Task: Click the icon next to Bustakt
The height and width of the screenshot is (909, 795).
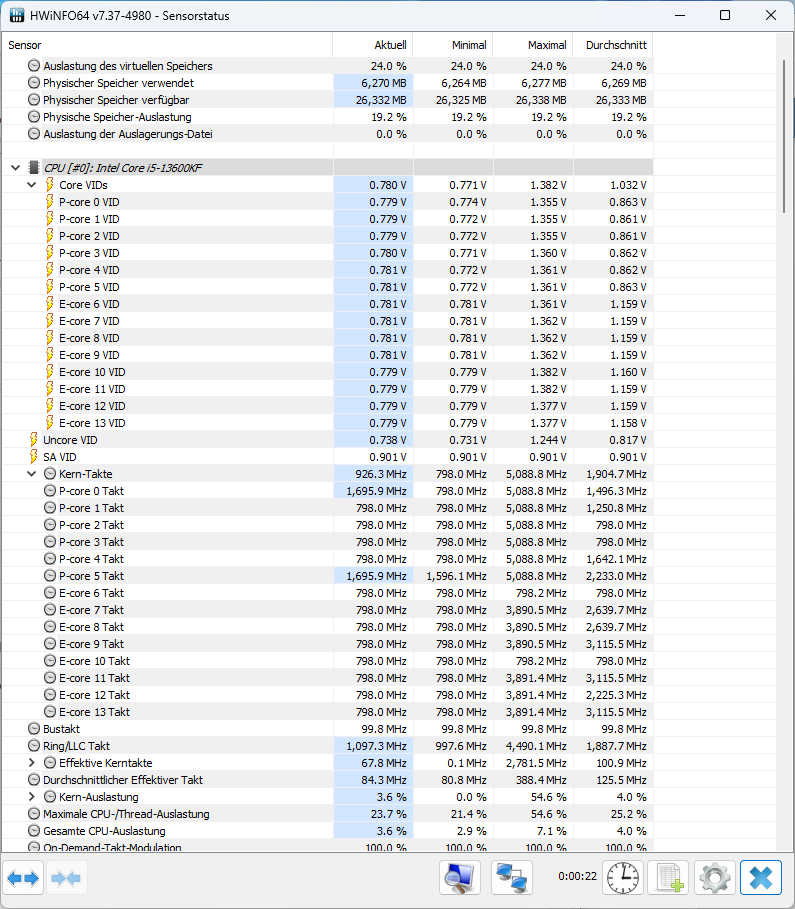Action: click(x=34, y=729)
